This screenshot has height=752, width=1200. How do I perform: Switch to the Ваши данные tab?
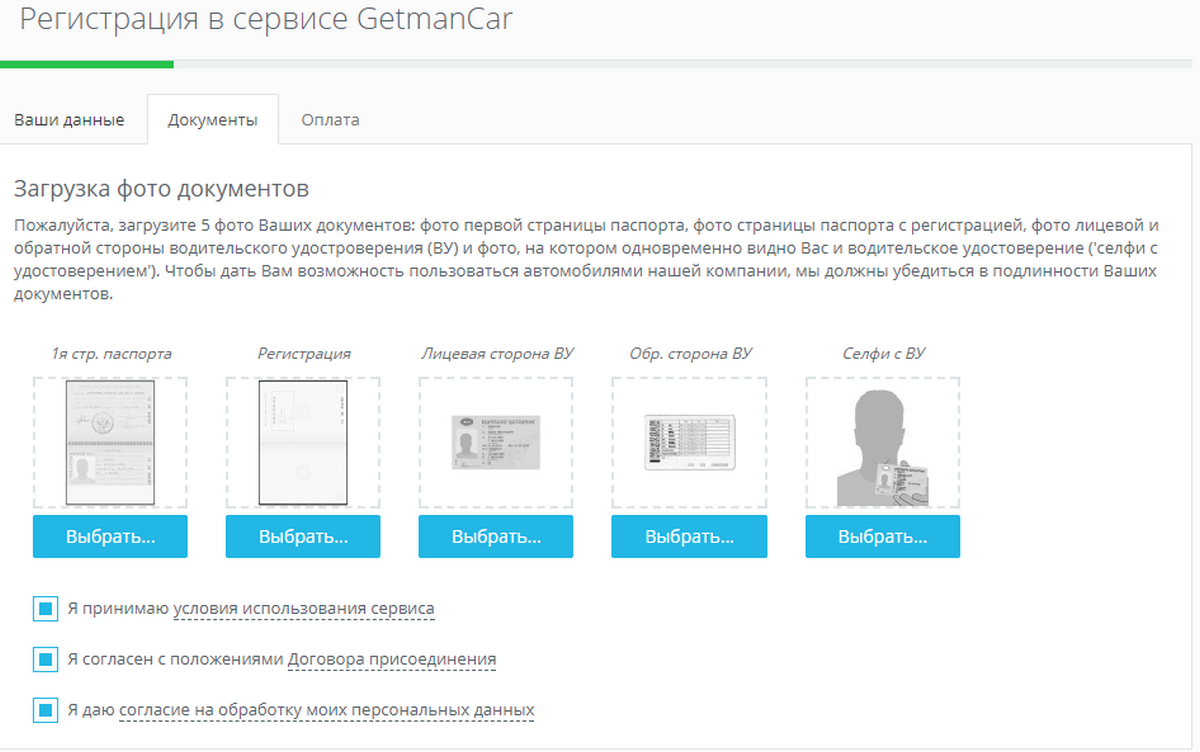[69, 120]
